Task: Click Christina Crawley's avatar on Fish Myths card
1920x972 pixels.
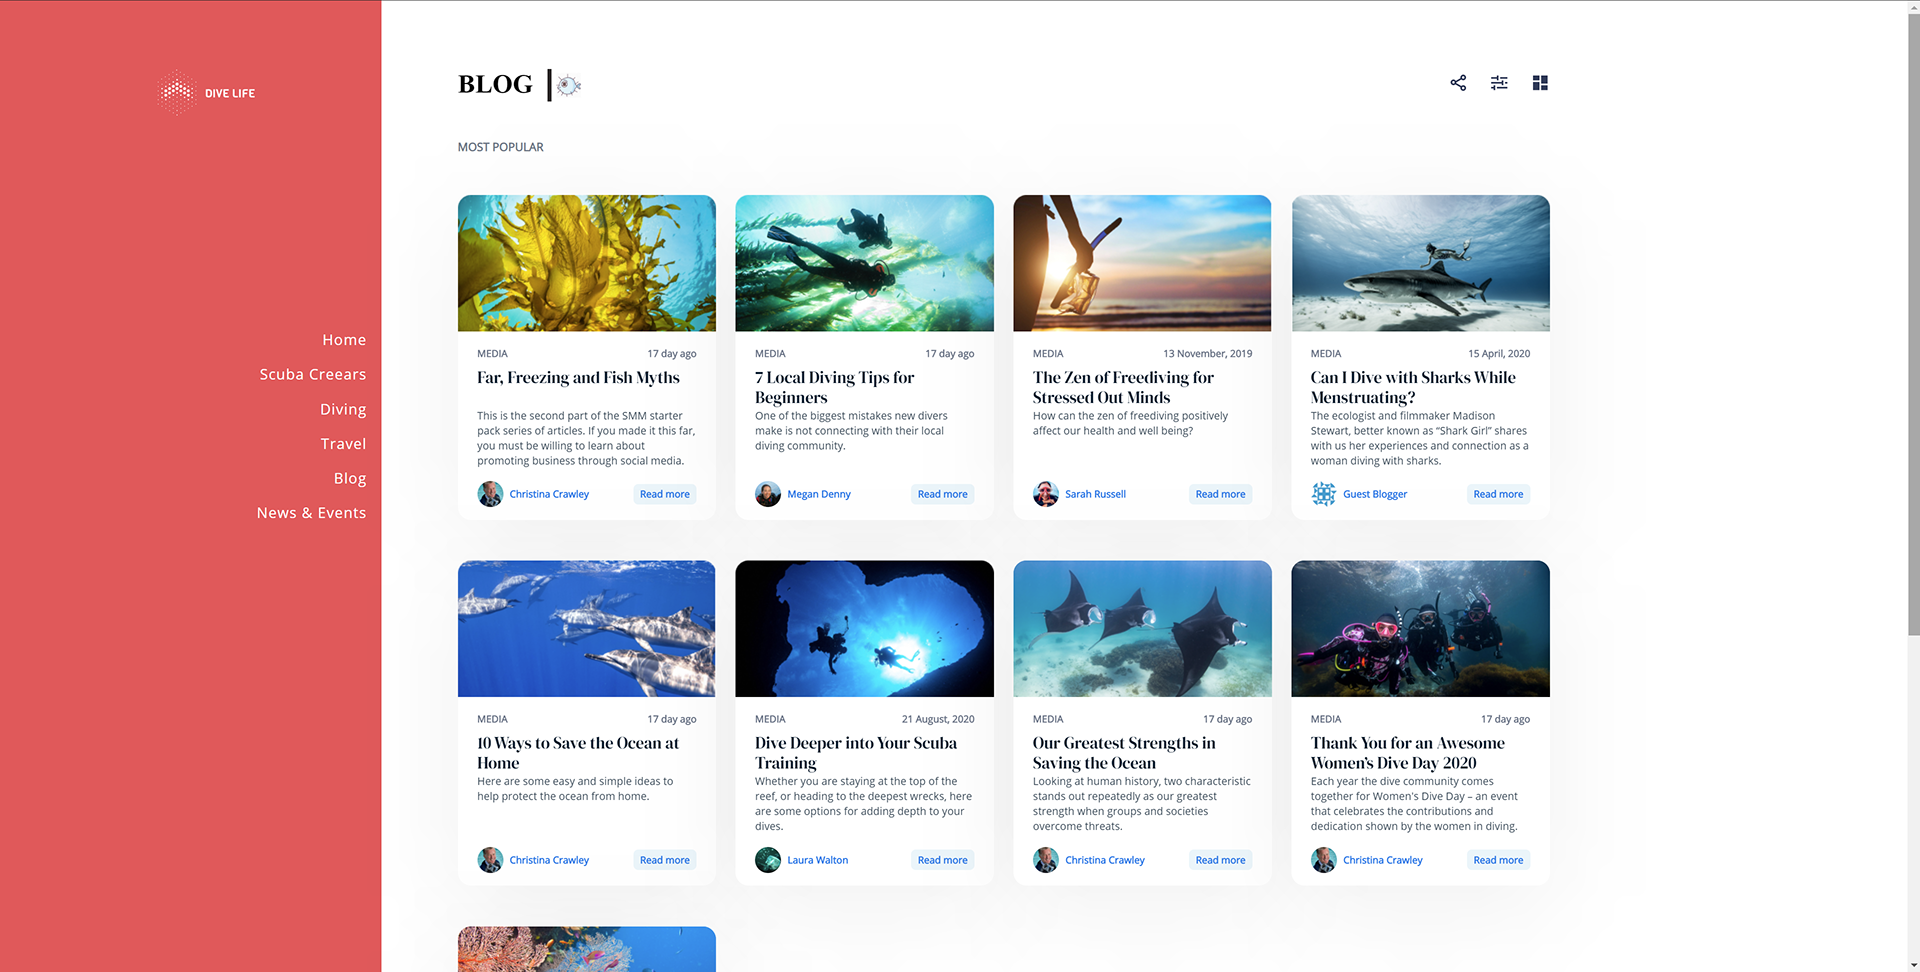Action: point(490,494)
